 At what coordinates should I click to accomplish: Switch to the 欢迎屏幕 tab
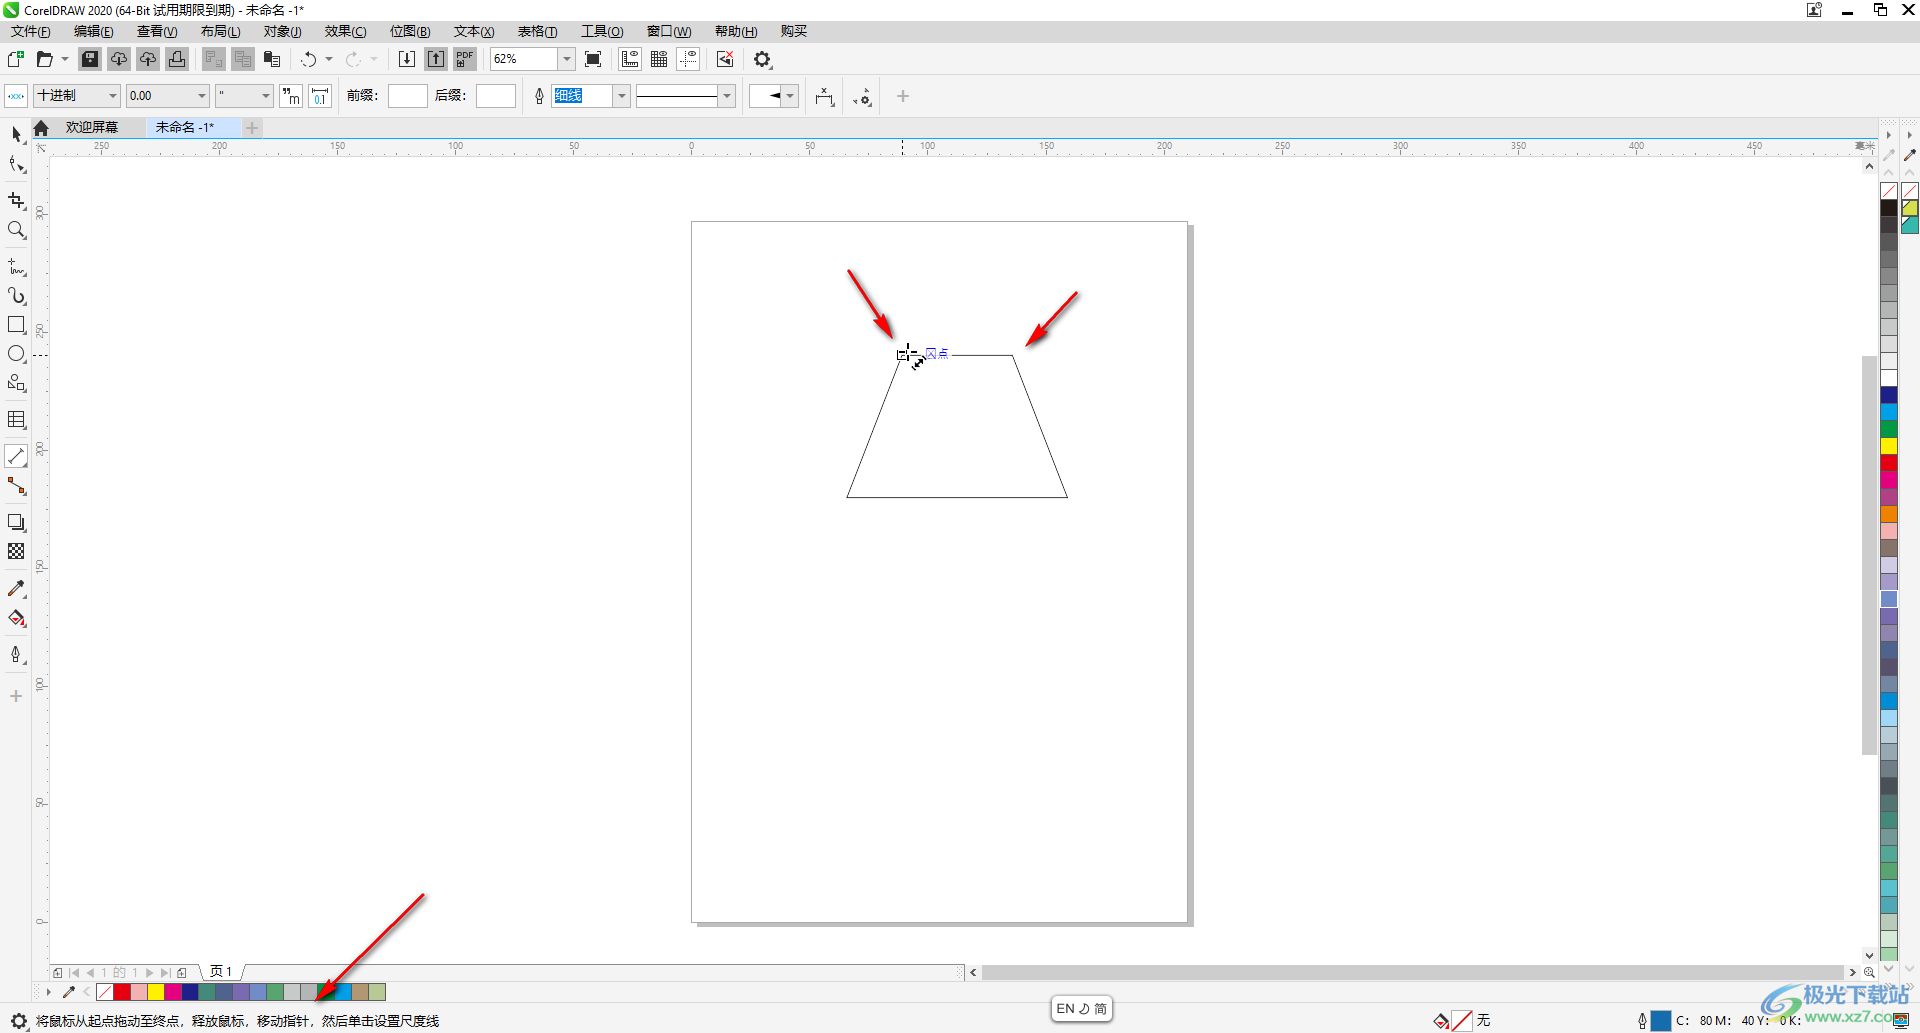(92, 127)
